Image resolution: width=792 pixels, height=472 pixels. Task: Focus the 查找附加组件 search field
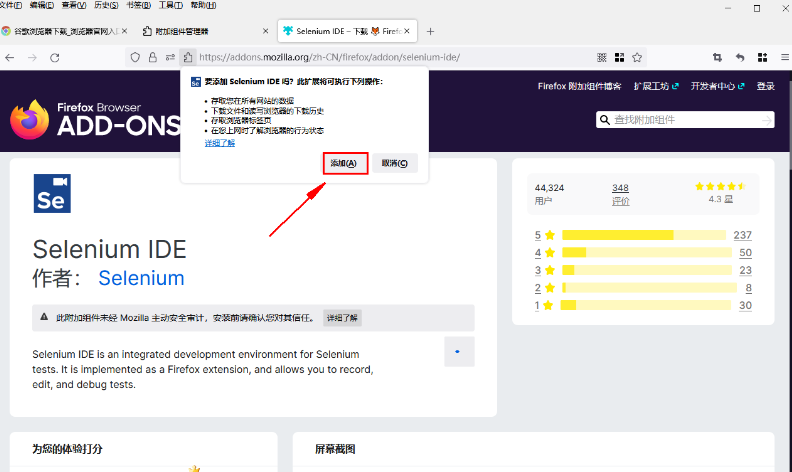tap(685, 120)
